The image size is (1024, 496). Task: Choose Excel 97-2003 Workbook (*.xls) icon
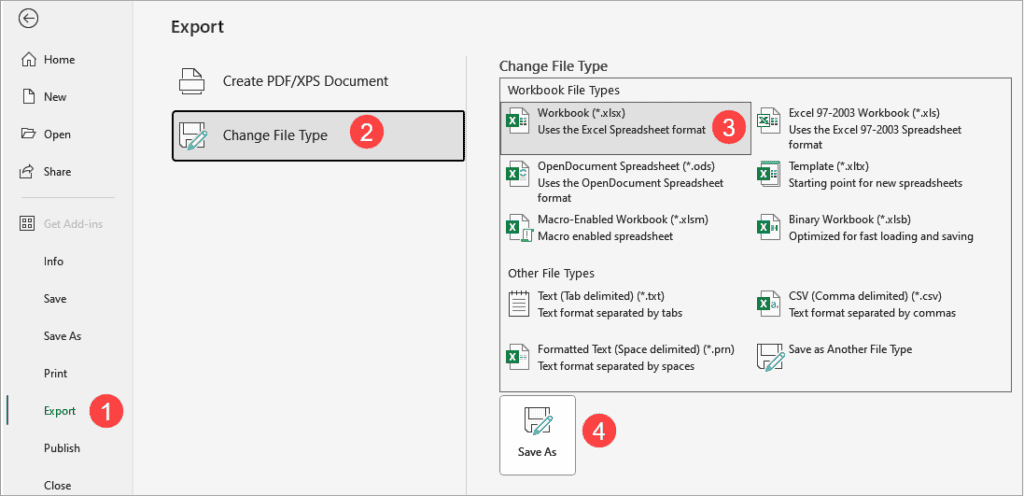pos(768,122)
